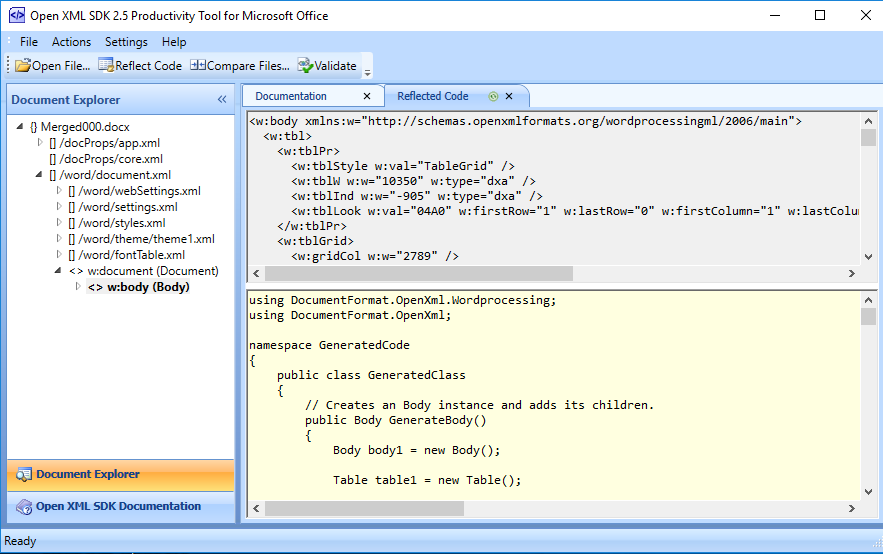Click code pane scroll right arrow
Viewport: 883px width, 554px height.
click(851, 508)
